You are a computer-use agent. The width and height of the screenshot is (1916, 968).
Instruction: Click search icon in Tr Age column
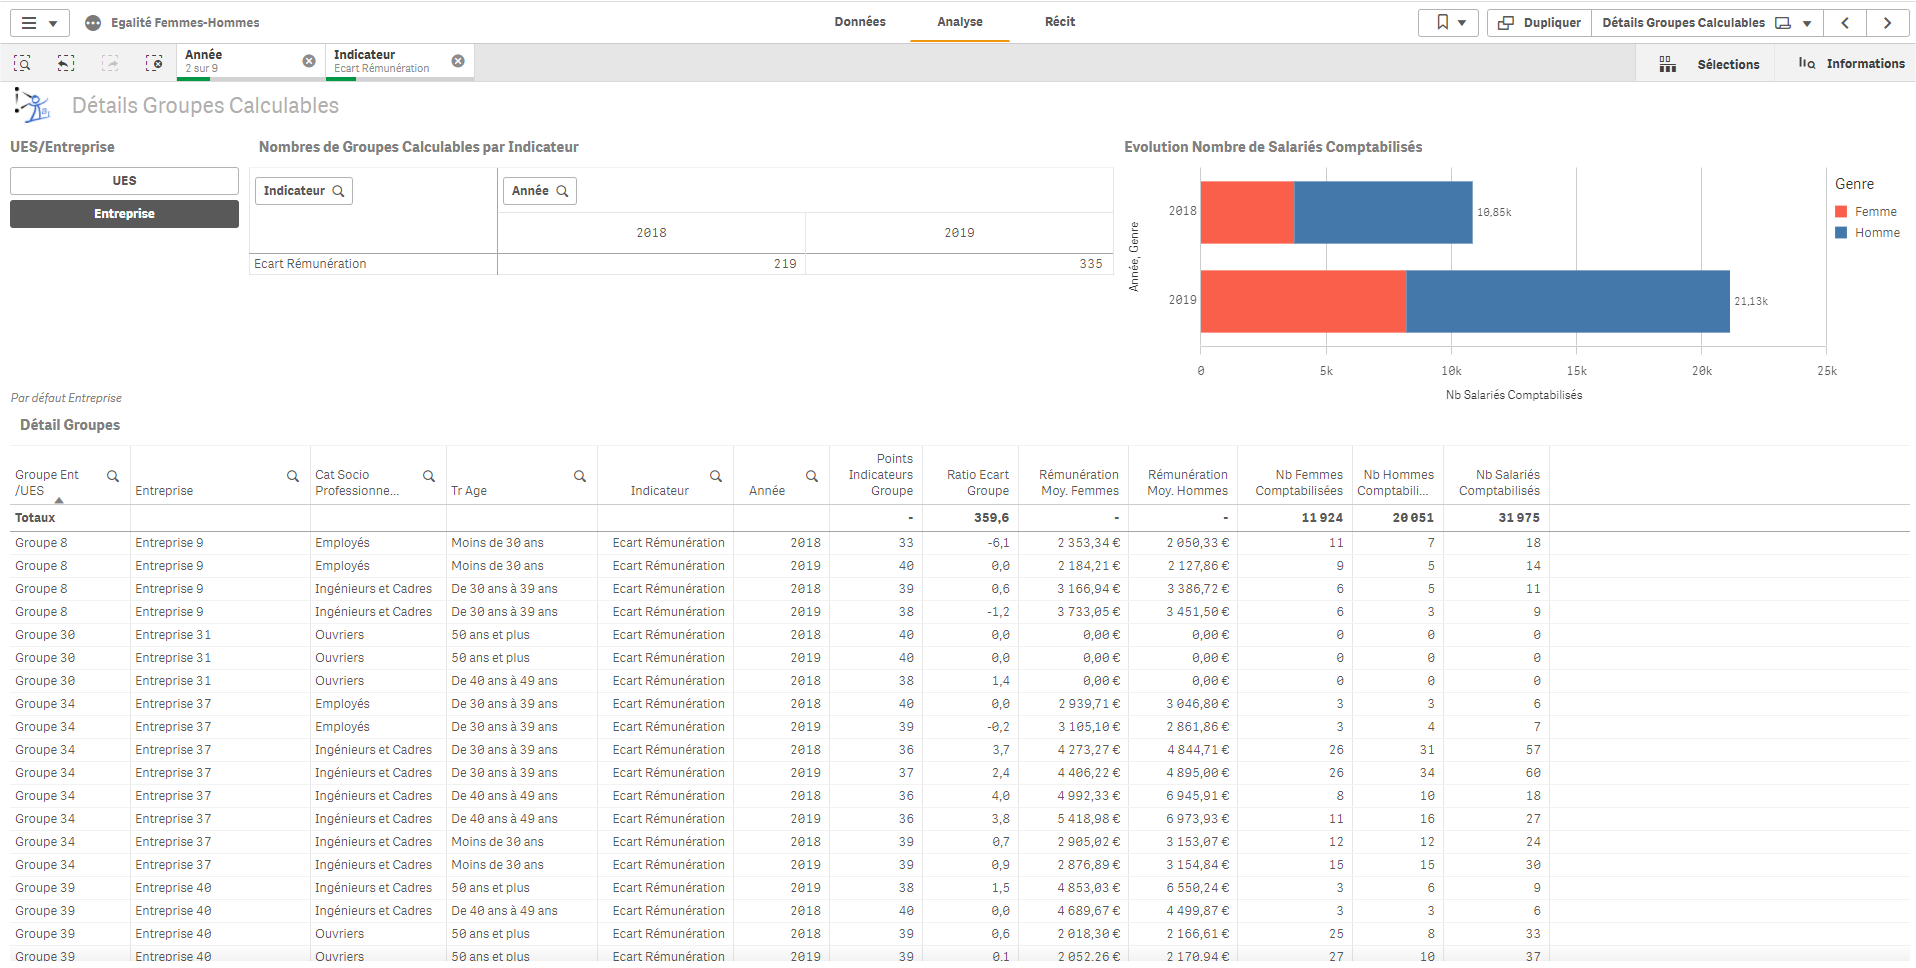pos(580,476)
